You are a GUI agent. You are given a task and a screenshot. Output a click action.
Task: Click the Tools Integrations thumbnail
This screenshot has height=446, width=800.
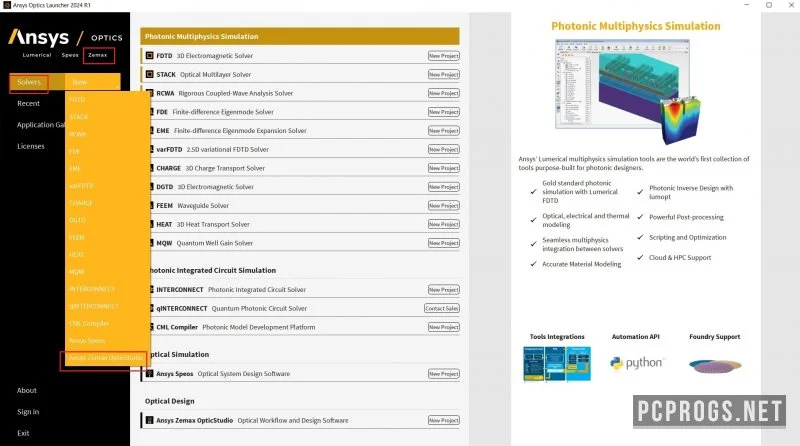pyautogui.click(x=557, y=364)
